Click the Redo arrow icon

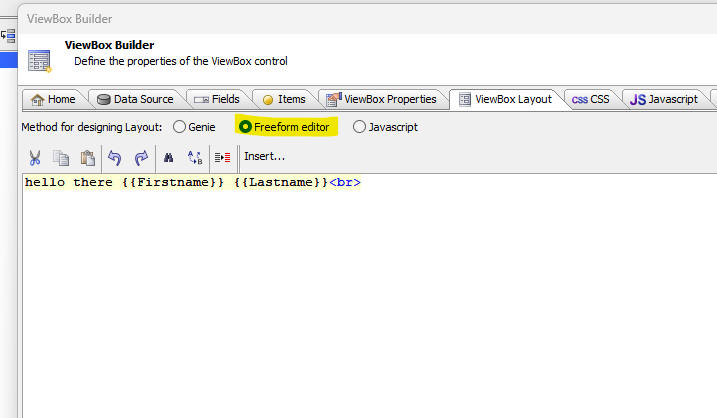(141, 157)
